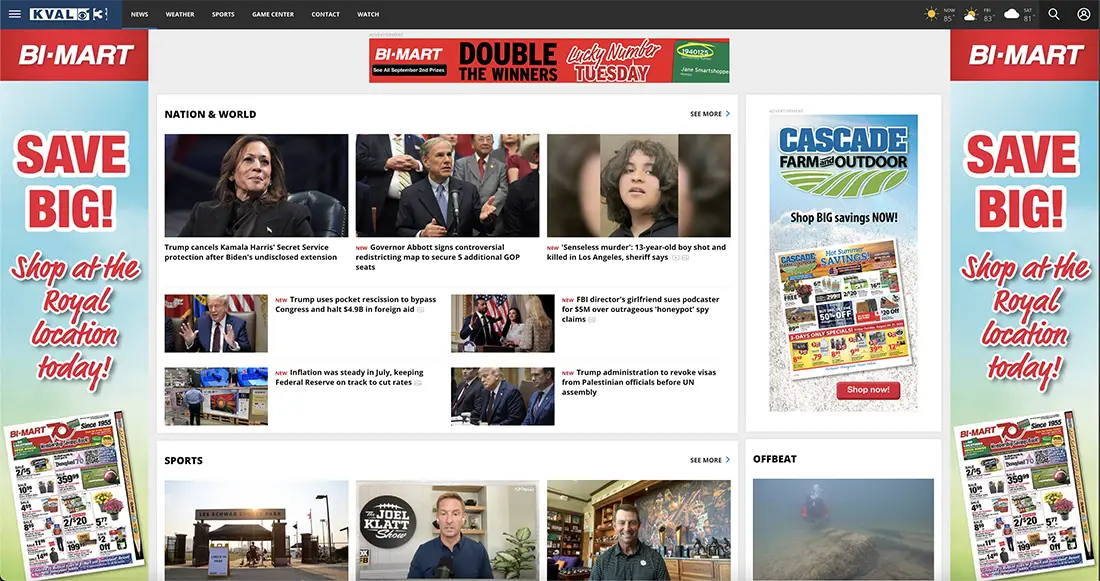Screen dimensions: 1100x581
Task: Read Governor Abbott redistricting map story
Action: 438,257
